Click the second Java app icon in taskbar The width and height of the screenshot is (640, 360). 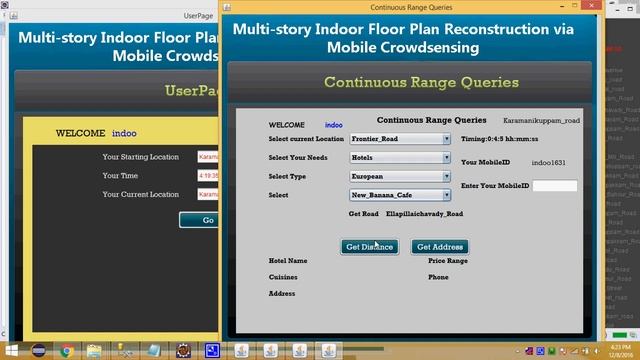click(x=270, y=351)
